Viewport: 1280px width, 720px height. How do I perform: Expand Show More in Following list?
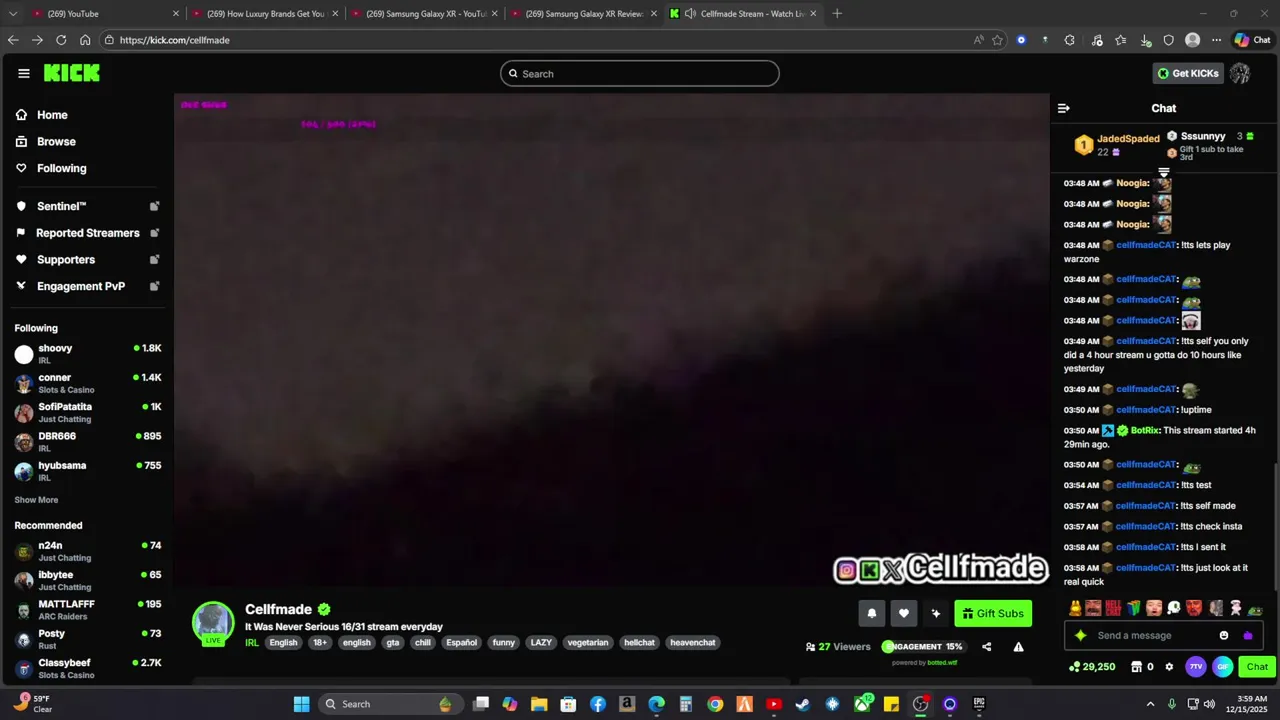tap(36, 500)
